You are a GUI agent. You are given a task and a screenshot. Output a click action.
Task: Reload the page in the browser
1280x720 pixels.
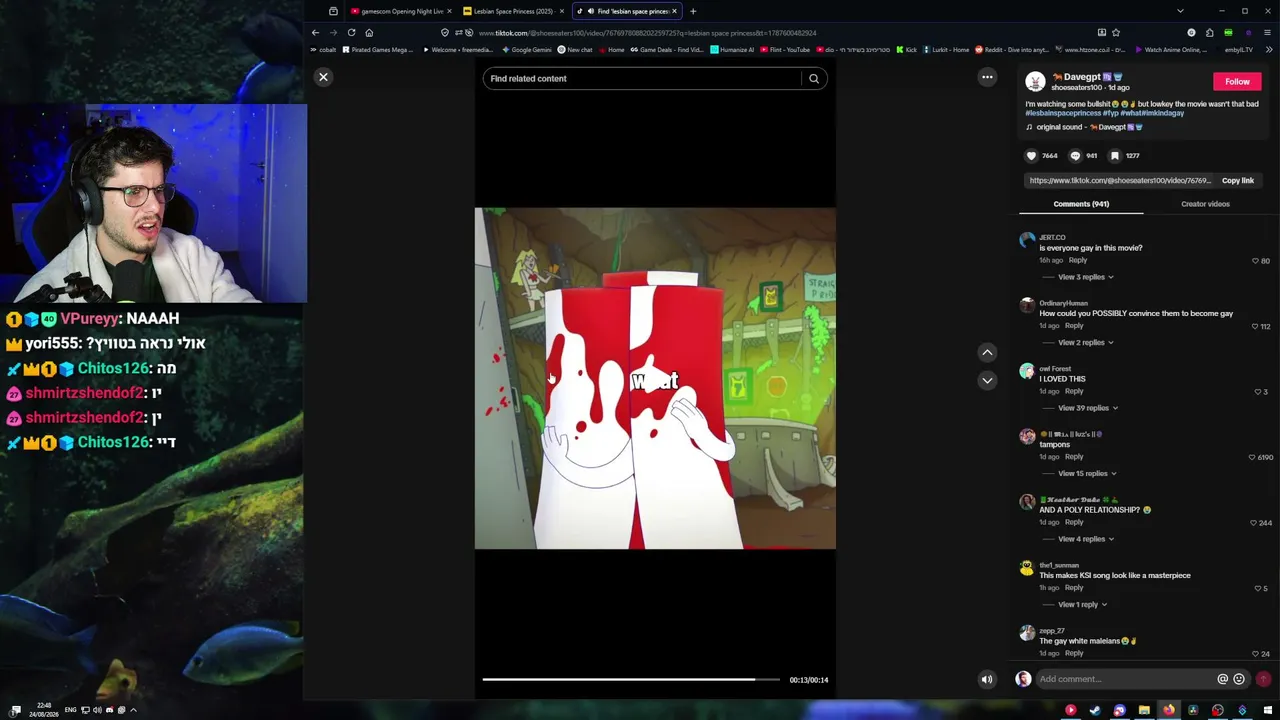pos(351,33)
